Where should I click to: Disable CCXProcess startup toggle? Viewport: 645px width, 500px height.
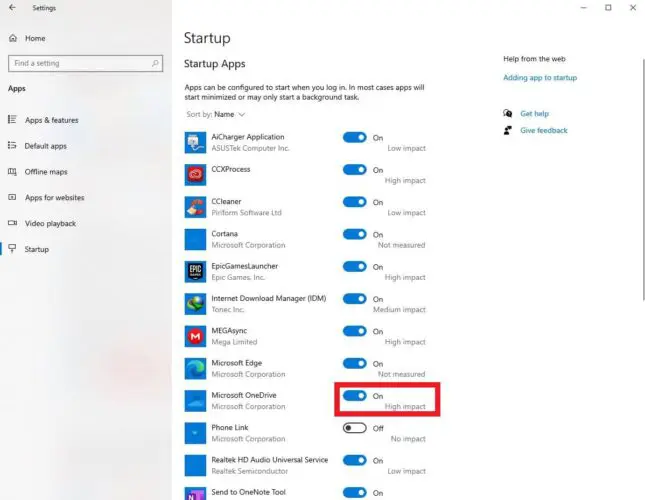[x=355, y=169]
